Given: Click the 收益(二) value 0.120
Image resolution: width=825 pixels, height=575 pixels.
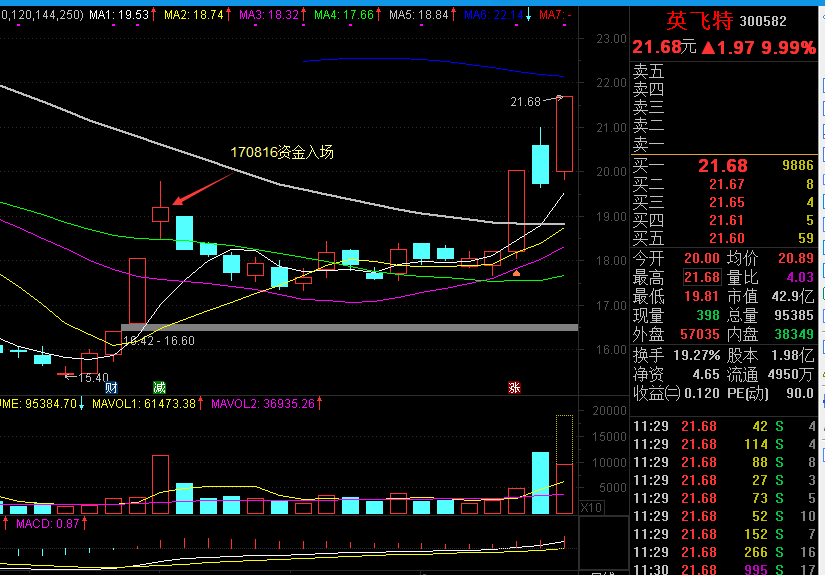Looking at the screenshot, I should [x=701, y=393].
